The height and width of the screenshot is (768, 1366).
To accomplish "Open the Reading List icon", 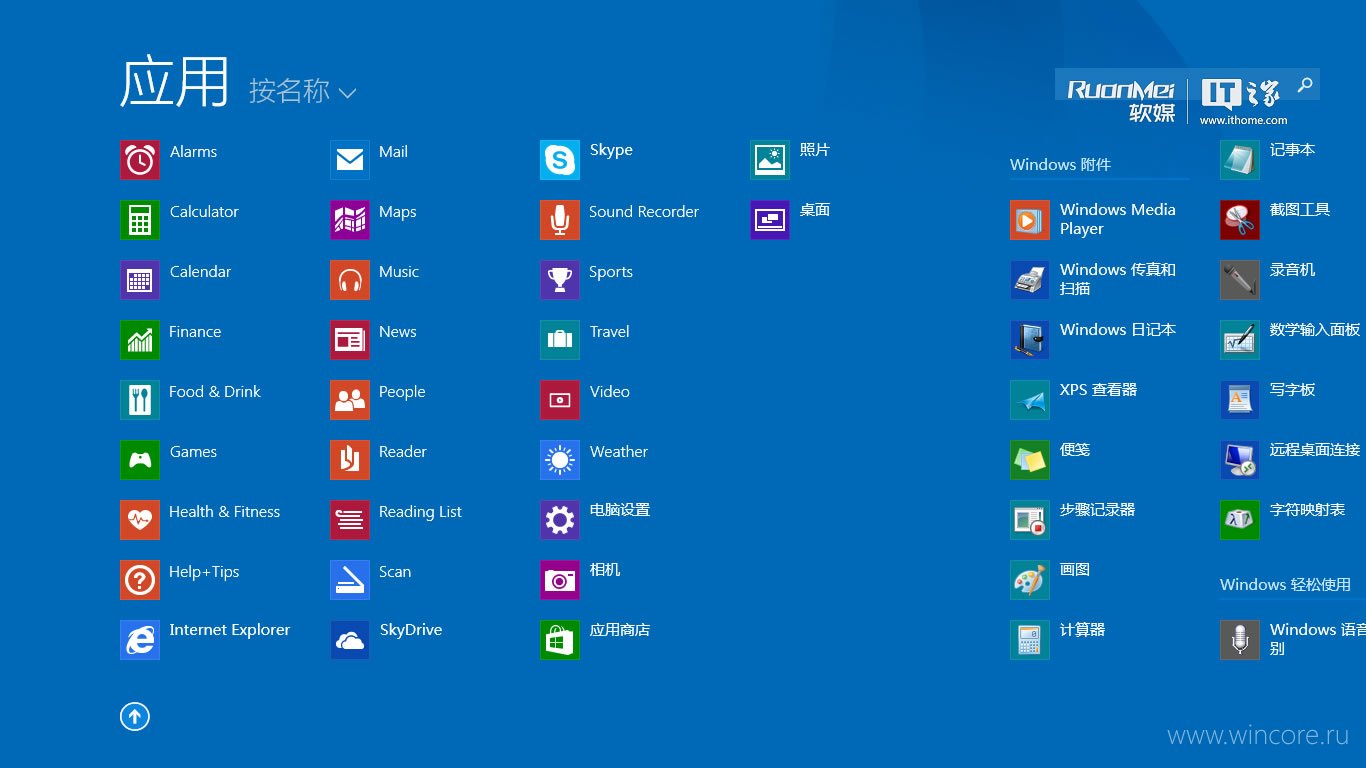I will tap(350, 520).
